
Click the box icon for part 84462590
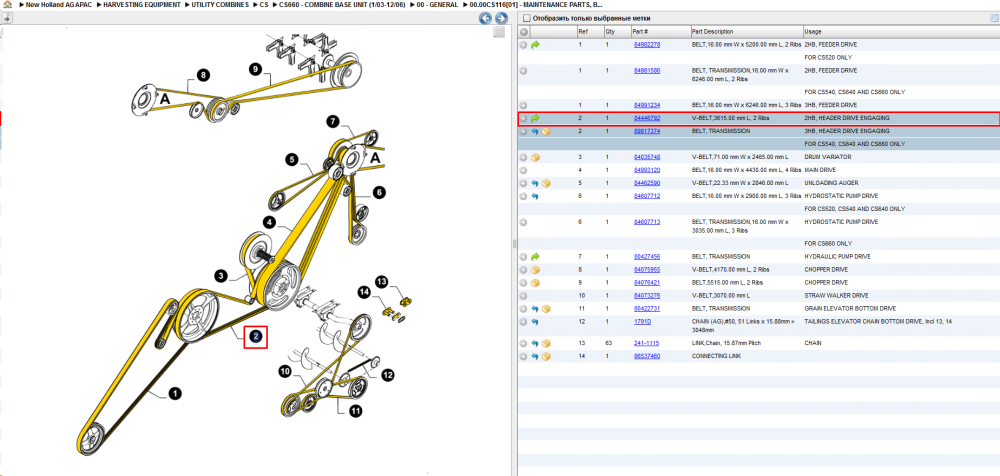click(x=546, y=183)
